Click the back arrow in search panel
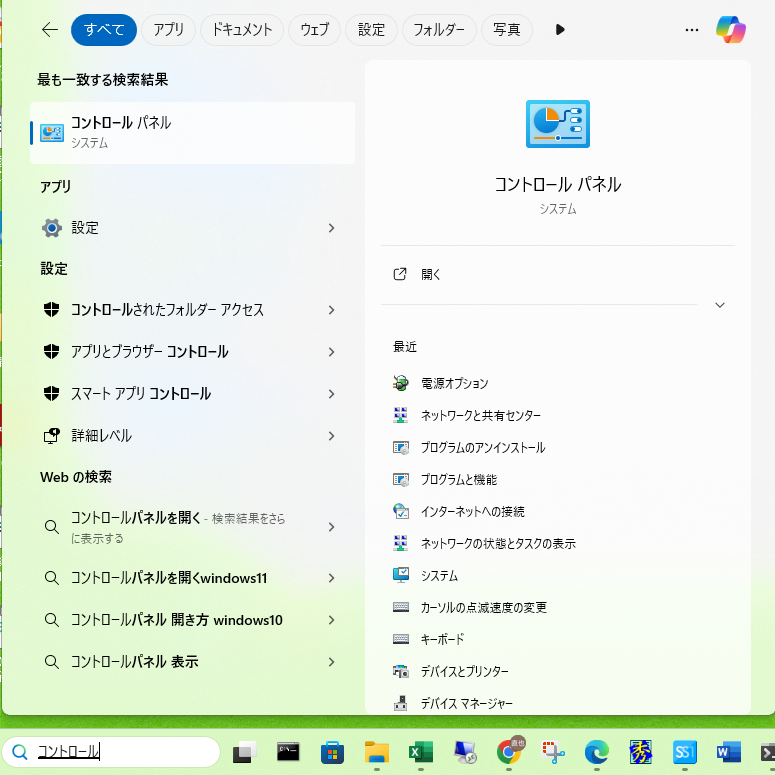The width and height of the screenshot is (775, 775). [x=50, y=30]
